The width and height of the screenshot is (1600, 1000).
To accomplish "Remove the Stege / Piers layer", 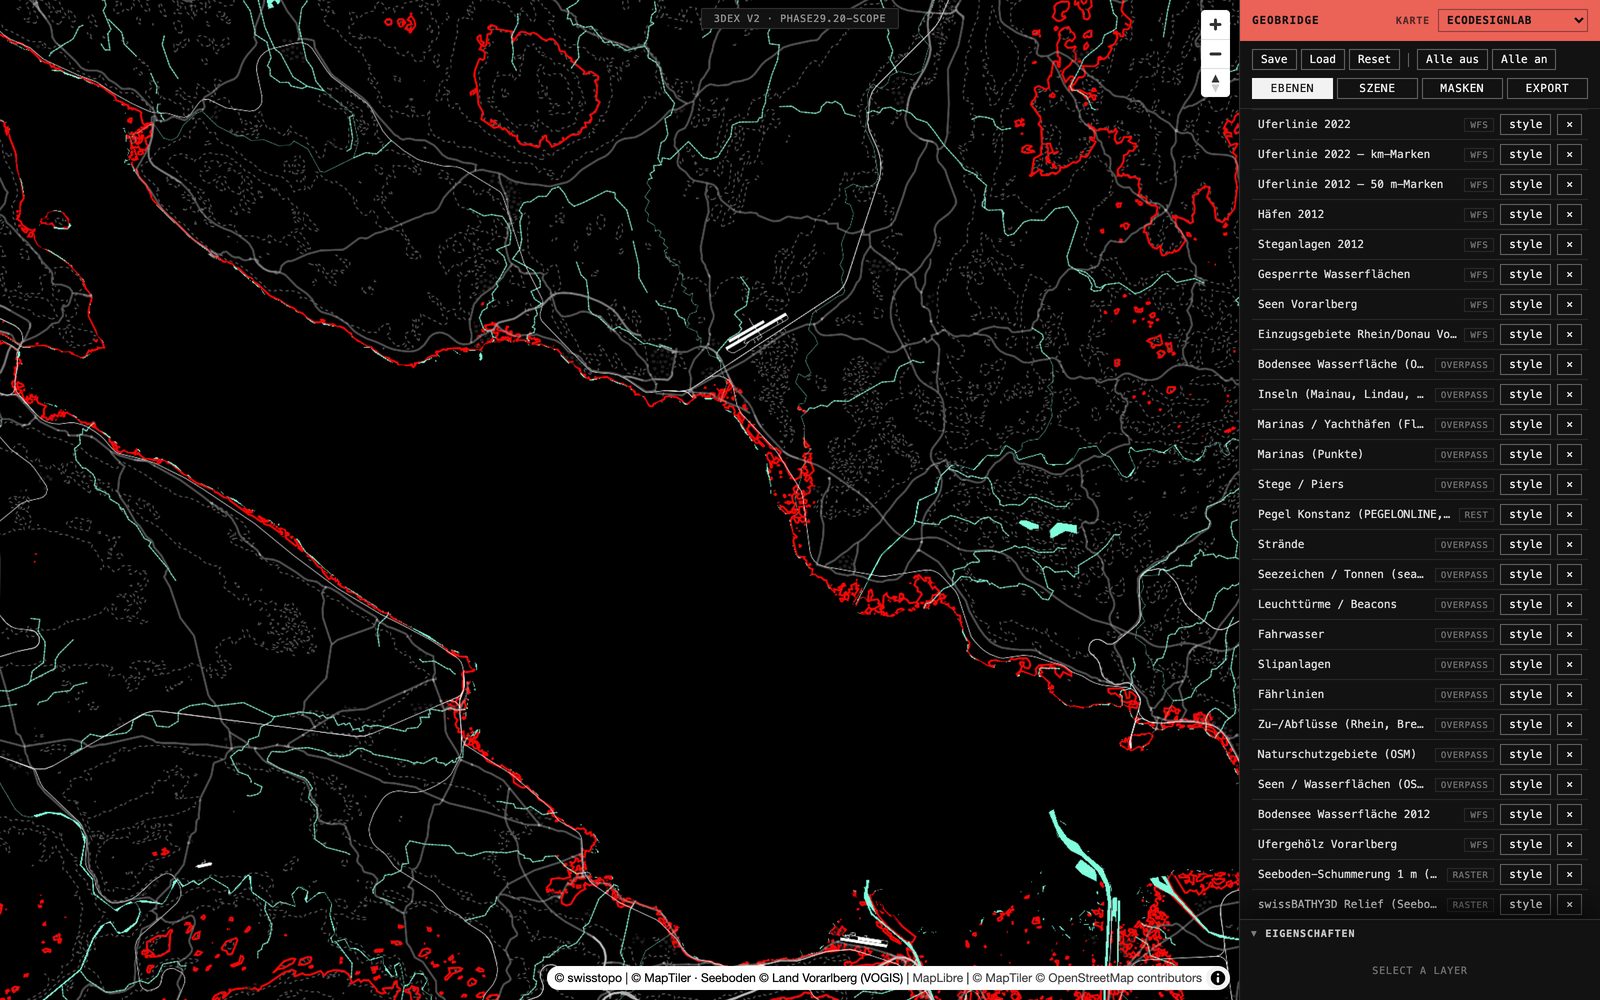I will click(x=1569, y=484).
